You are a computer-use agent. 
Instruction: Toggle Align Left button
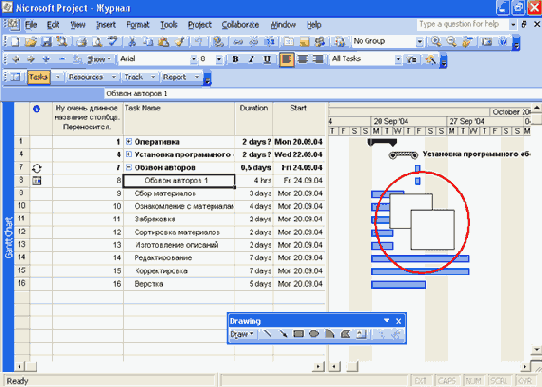click(287, 59)
